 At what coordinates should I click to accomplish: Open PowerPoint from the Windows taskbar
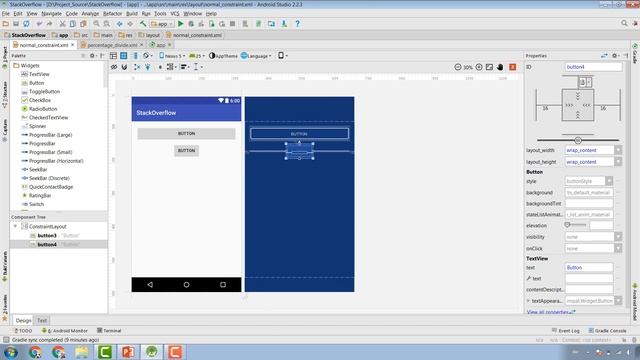click(x=128, y=351)
